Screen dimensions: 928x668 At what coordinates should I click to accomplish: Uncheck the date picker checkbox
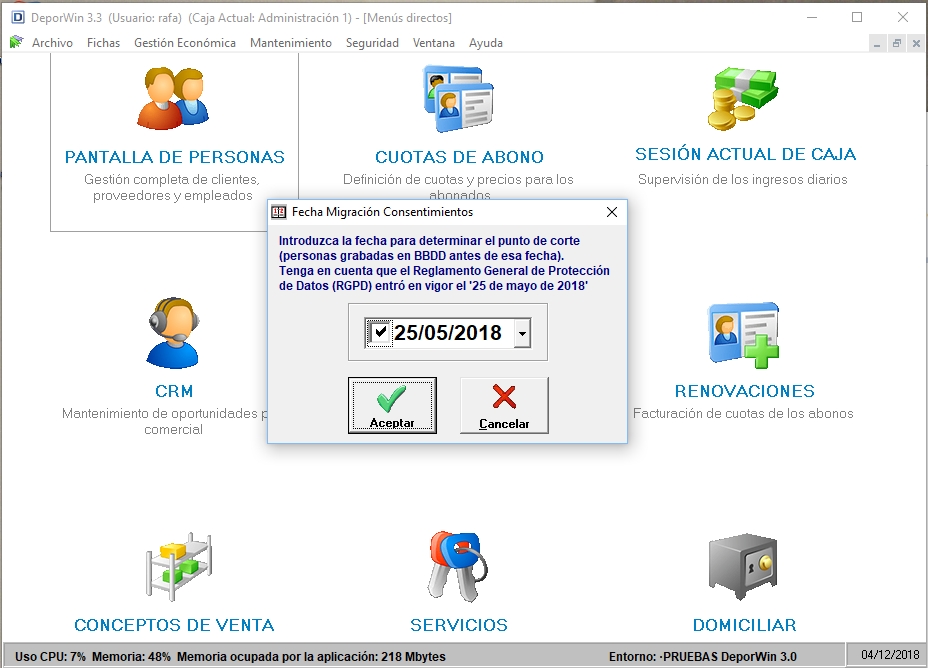(379, 332)
